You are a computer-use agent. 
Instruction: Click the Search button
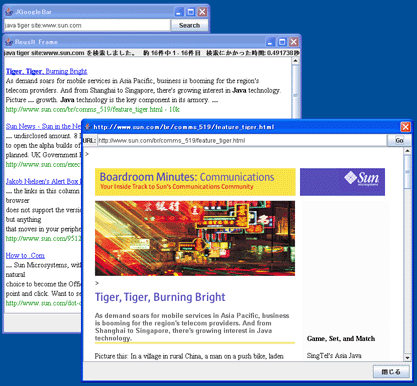[189, 25]
